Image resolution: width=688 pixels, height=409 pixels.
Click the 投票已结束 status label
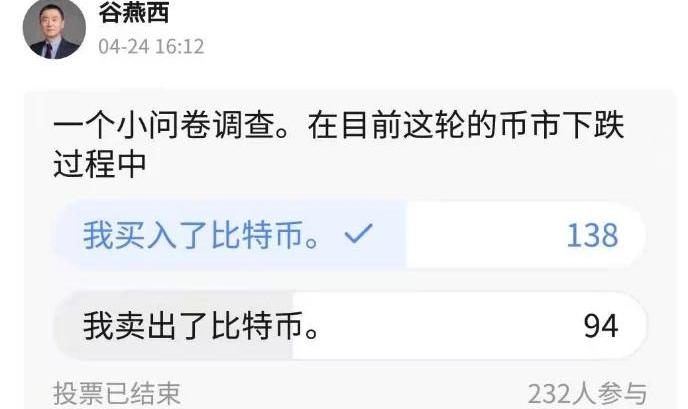click(117, 393)
